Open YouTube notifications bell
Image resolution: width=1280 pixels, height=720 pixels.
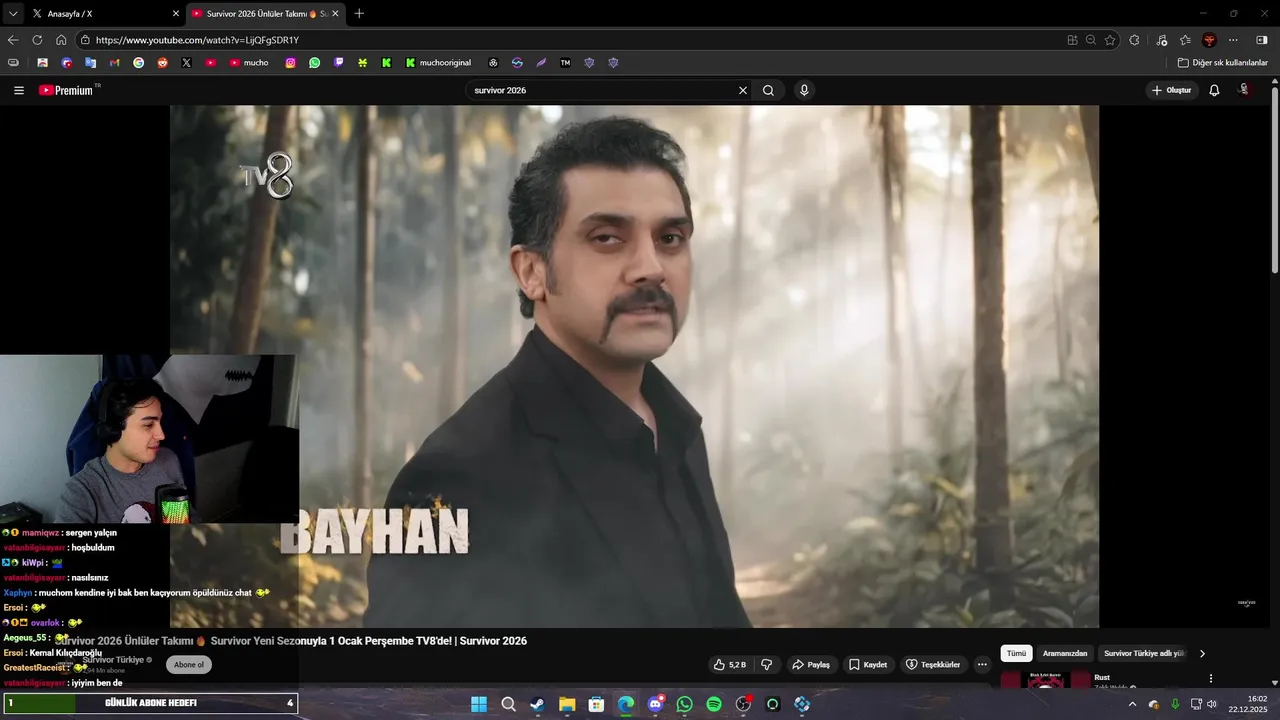pos(1214,90)
